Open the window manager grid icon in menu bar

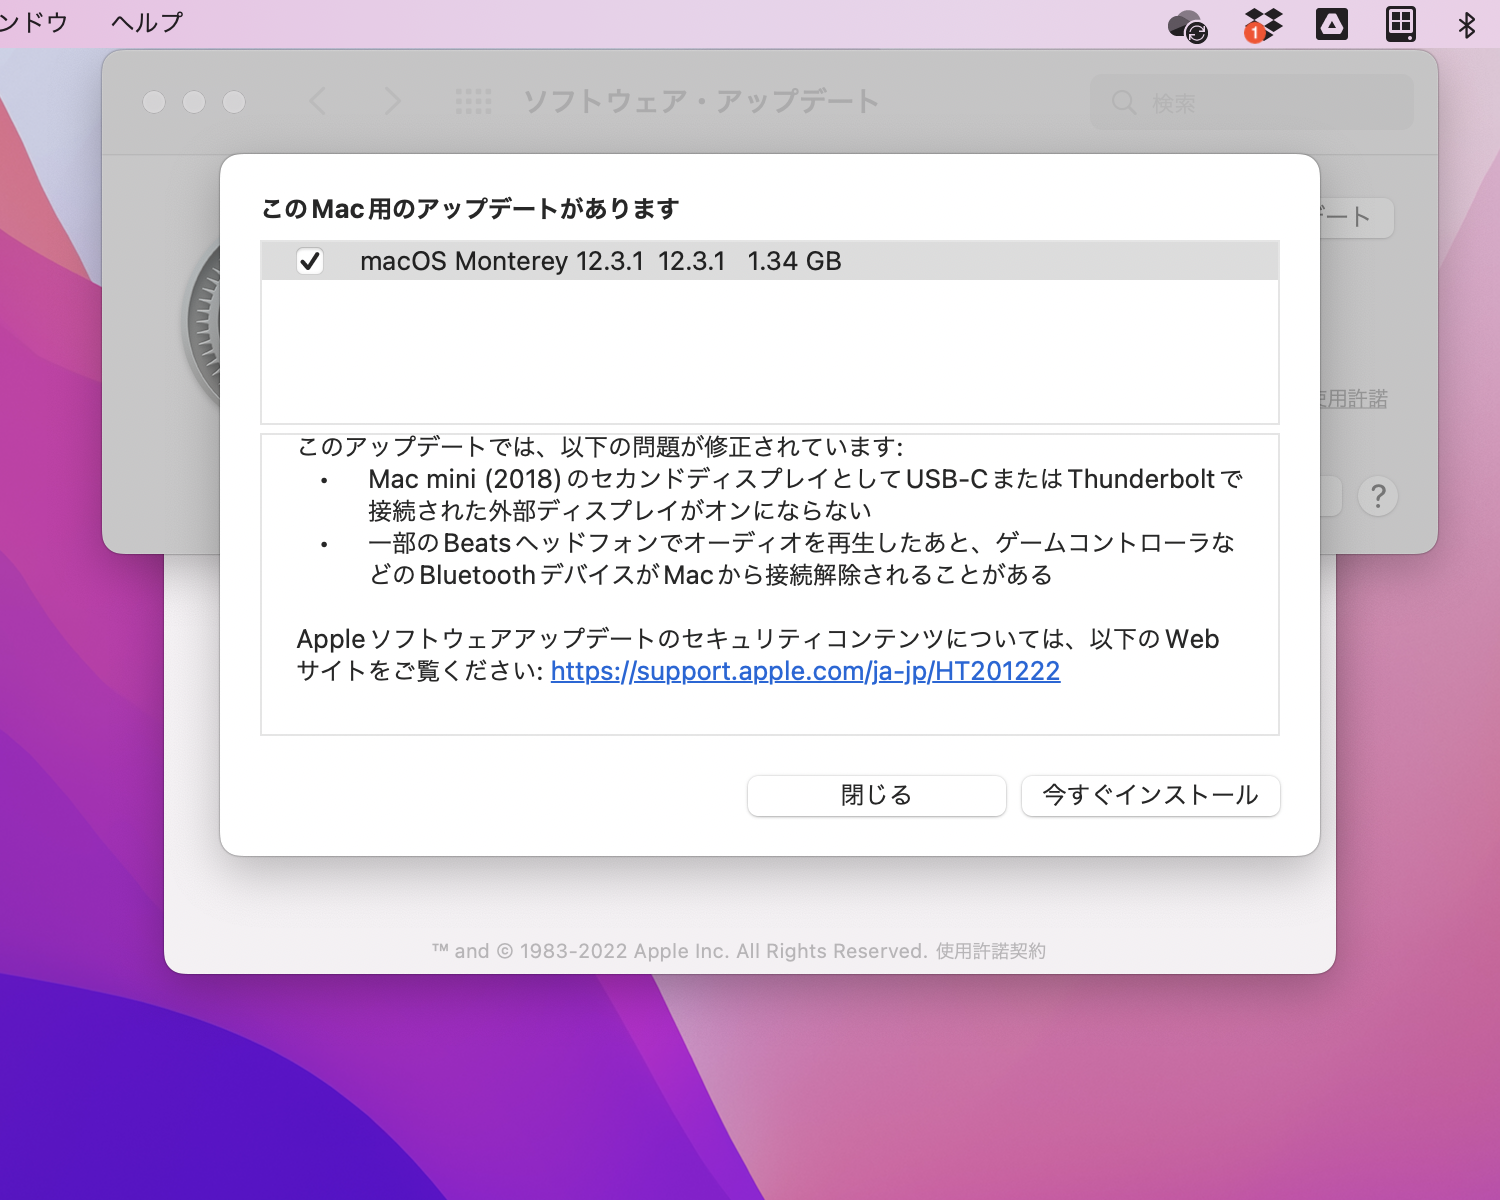(x=1402, y=22)
